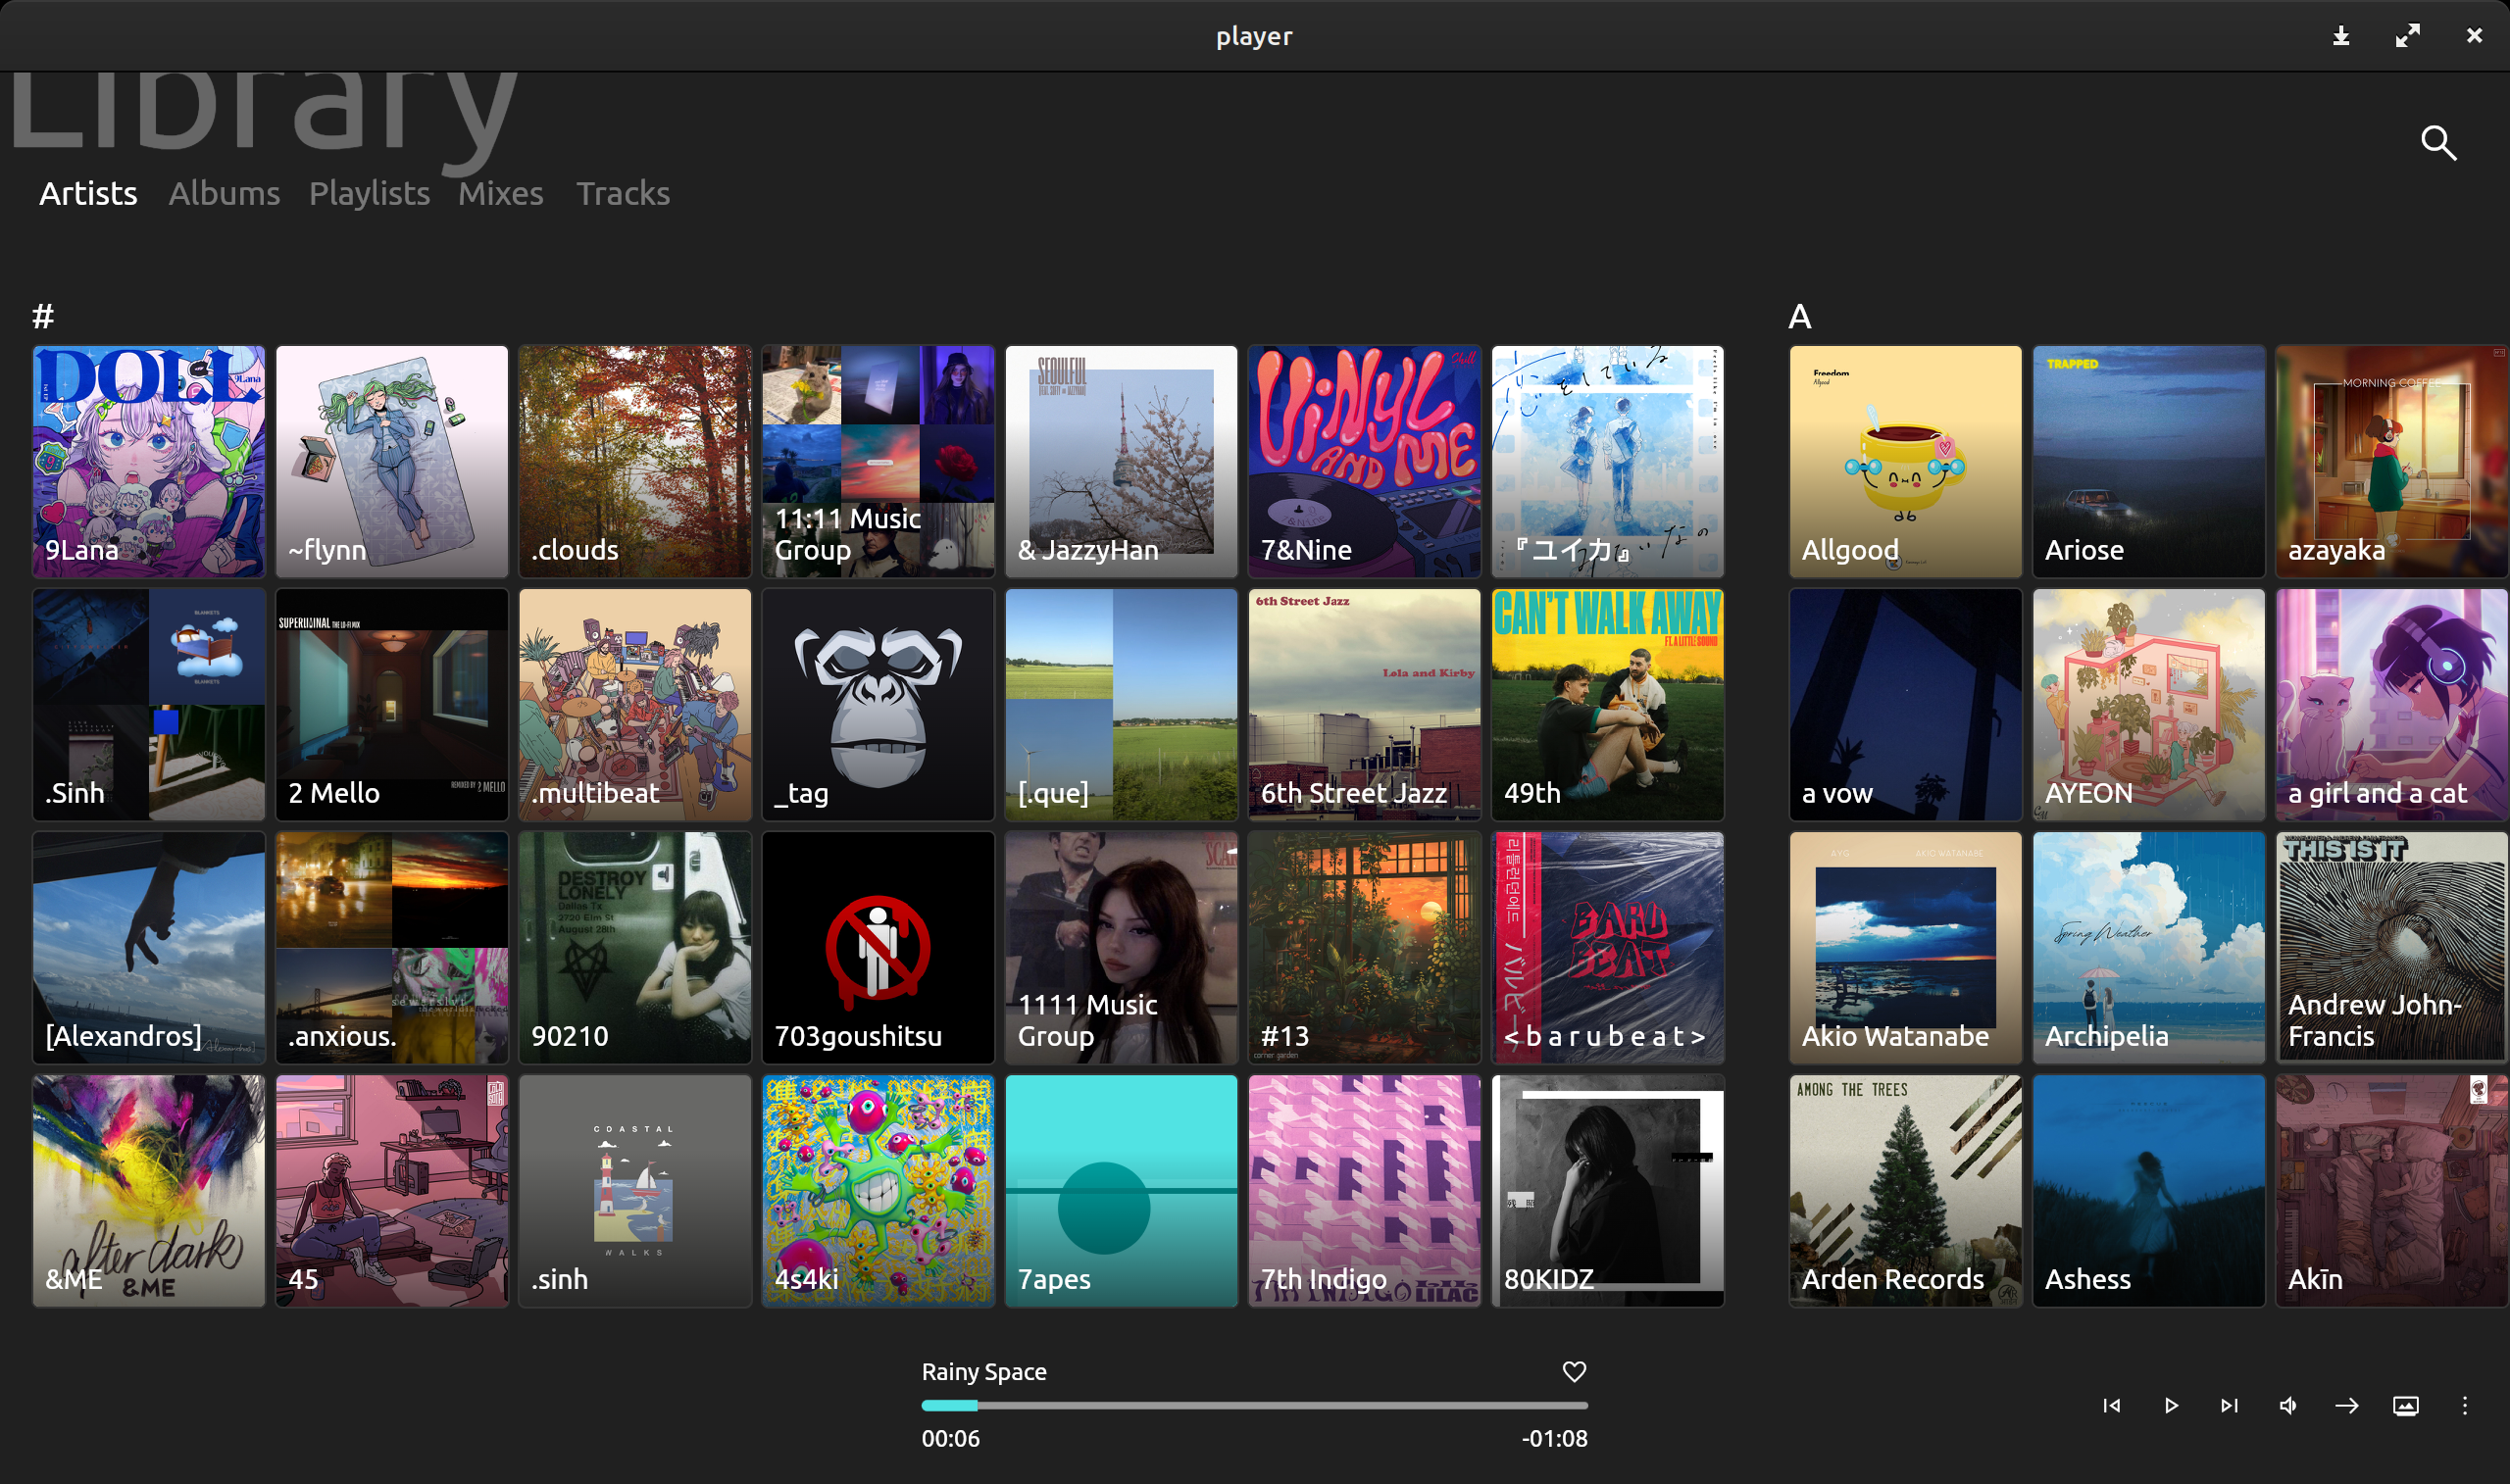
Task: Select the 703goushitsu artist tile
Action: (x=877, y=947)
